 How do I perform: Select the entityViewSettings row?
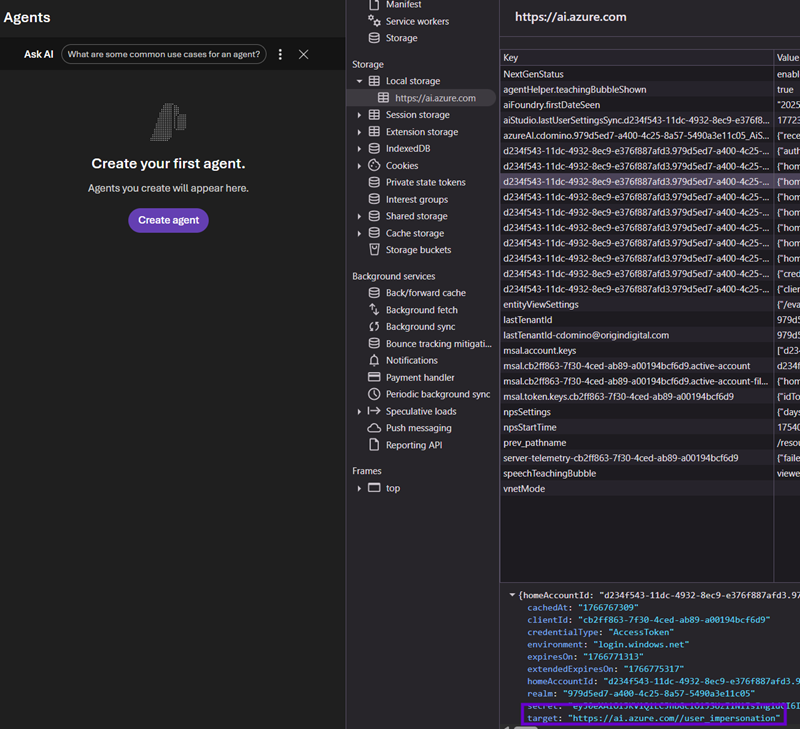pos(650,305)
